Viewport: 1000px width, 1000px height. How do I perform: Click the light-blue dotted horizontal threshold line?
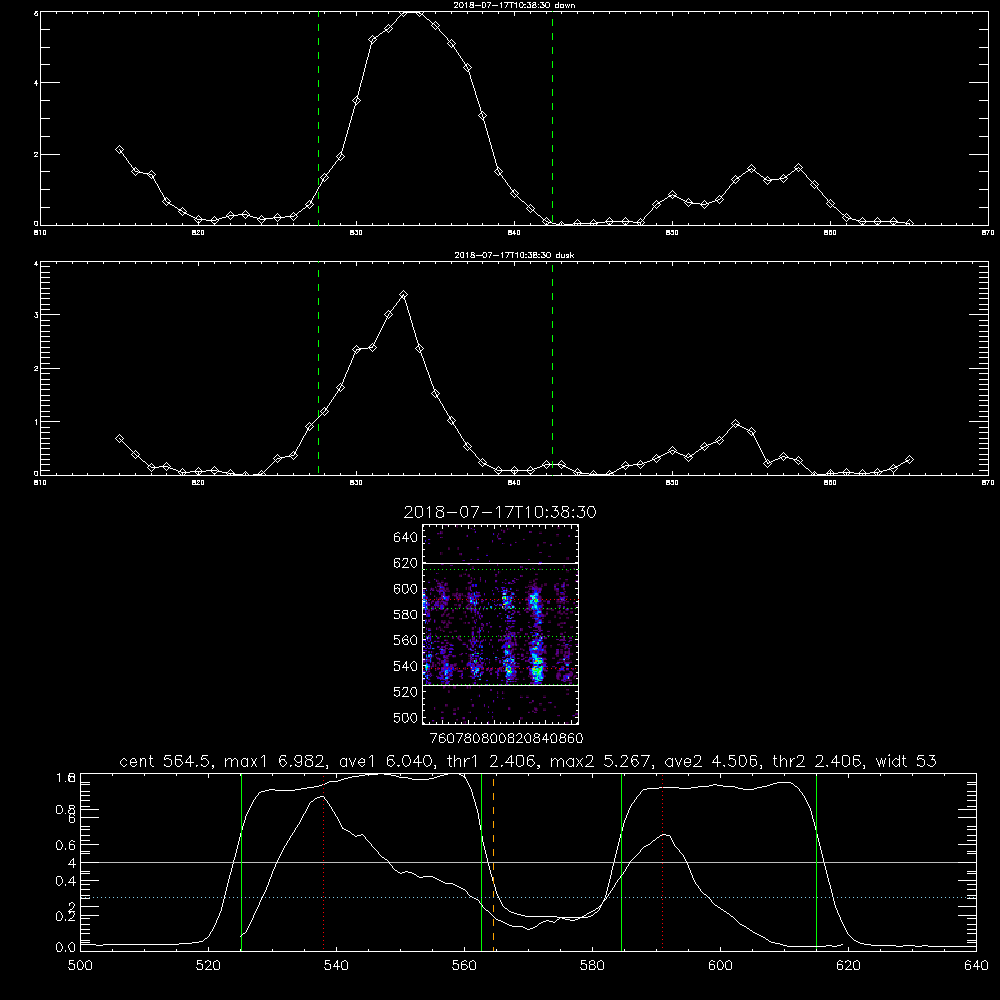[528, 897]
